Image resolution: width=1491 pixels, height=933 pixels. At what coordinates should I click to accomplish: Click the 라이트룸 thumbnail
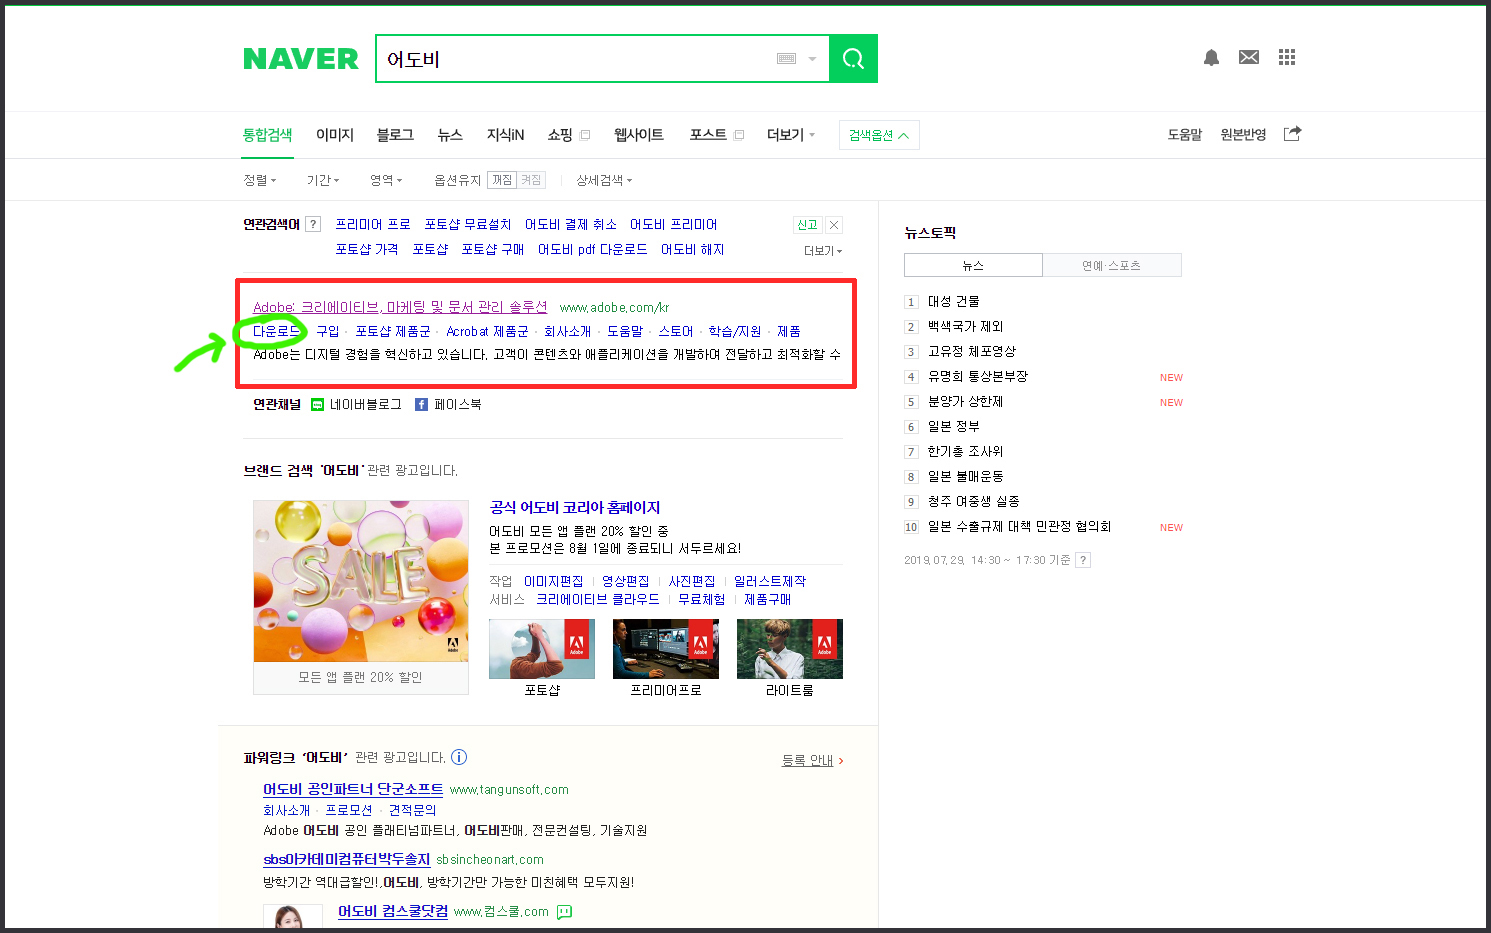click(790, 649)
